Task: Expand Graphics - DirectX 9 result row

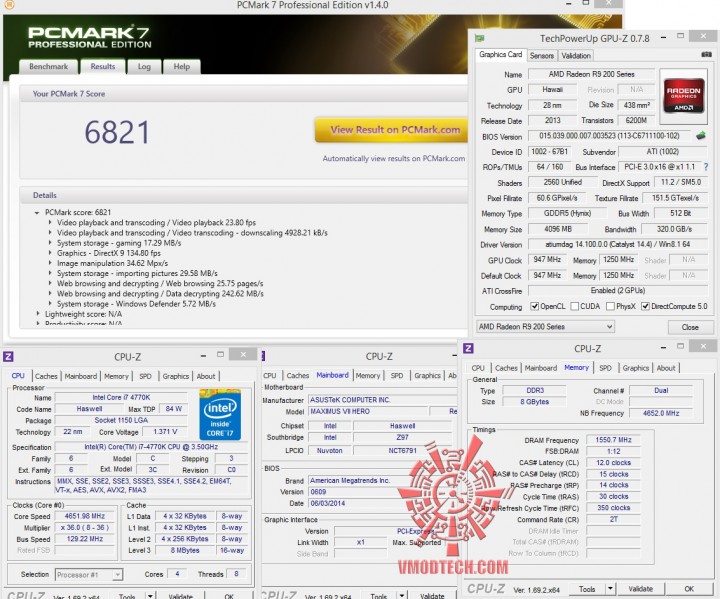Action: [50, 253]
